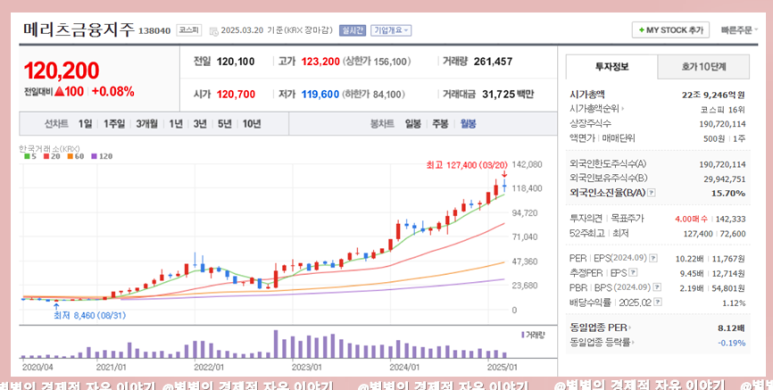Open the 동일업종 PER link arrow
The image size is (773, 390).
[x=630, y=327]
